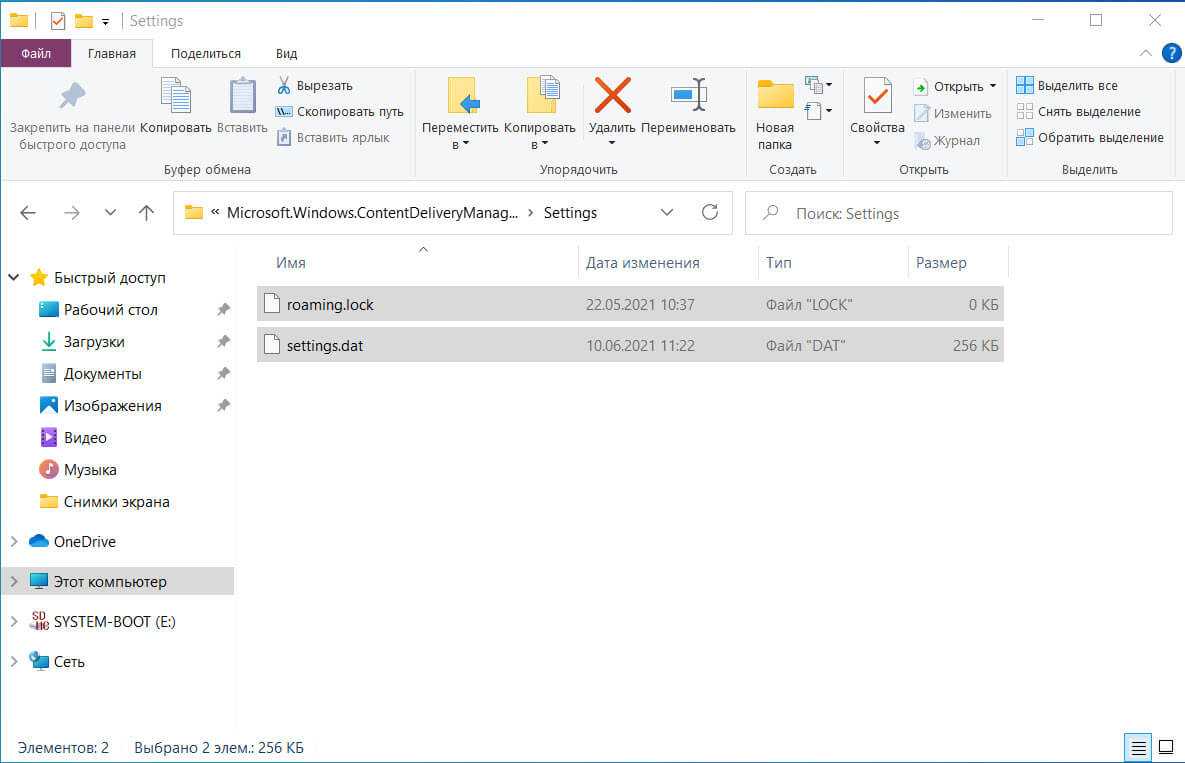This screenshot has width=1185, height=763.
Task: Click Settings breadcrumb in address bar
Action: [x=571, y=213]
